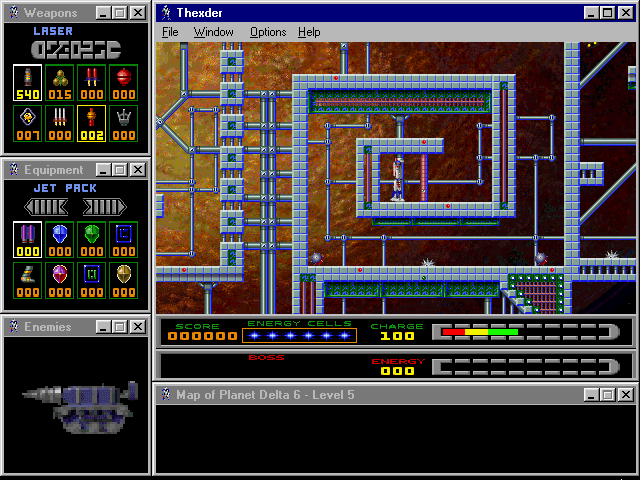Choose the green shield equipment item
The height and width of the screenshot is (480, 640).
pyautogui.click(x=91, y=240)
